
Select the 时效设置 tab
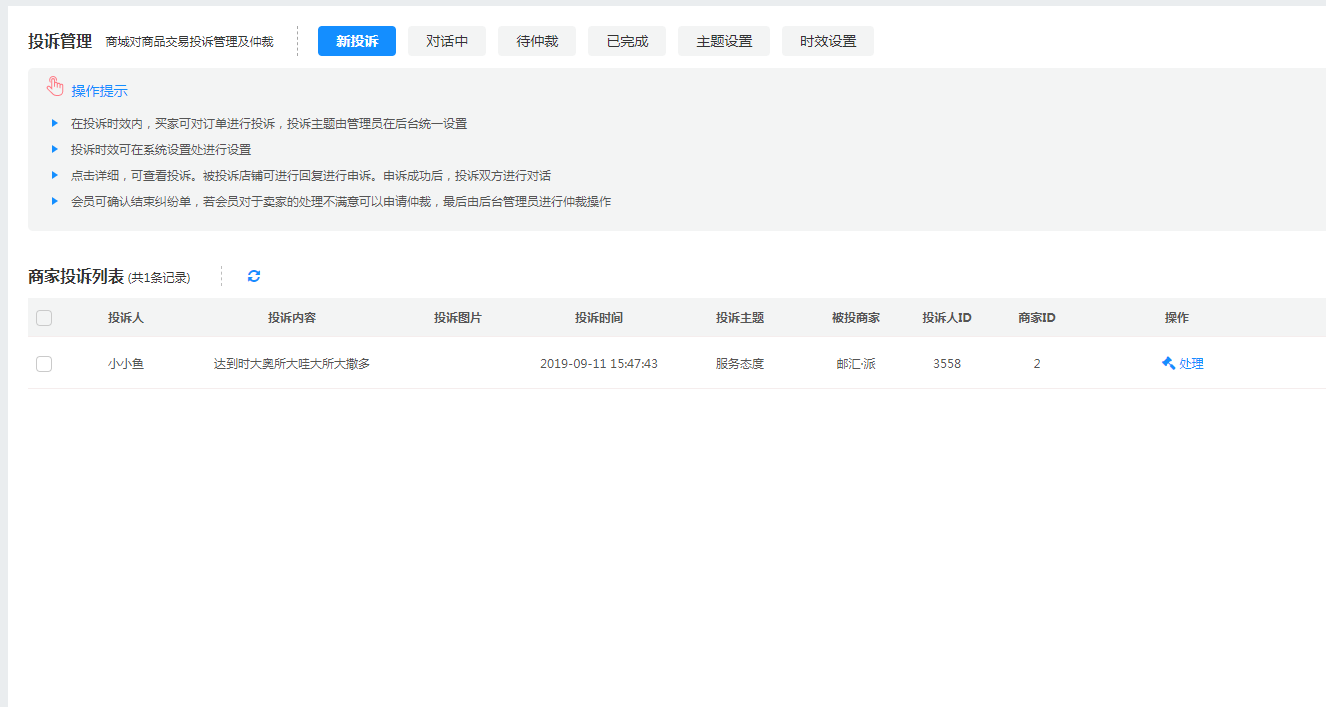point(828,41)
